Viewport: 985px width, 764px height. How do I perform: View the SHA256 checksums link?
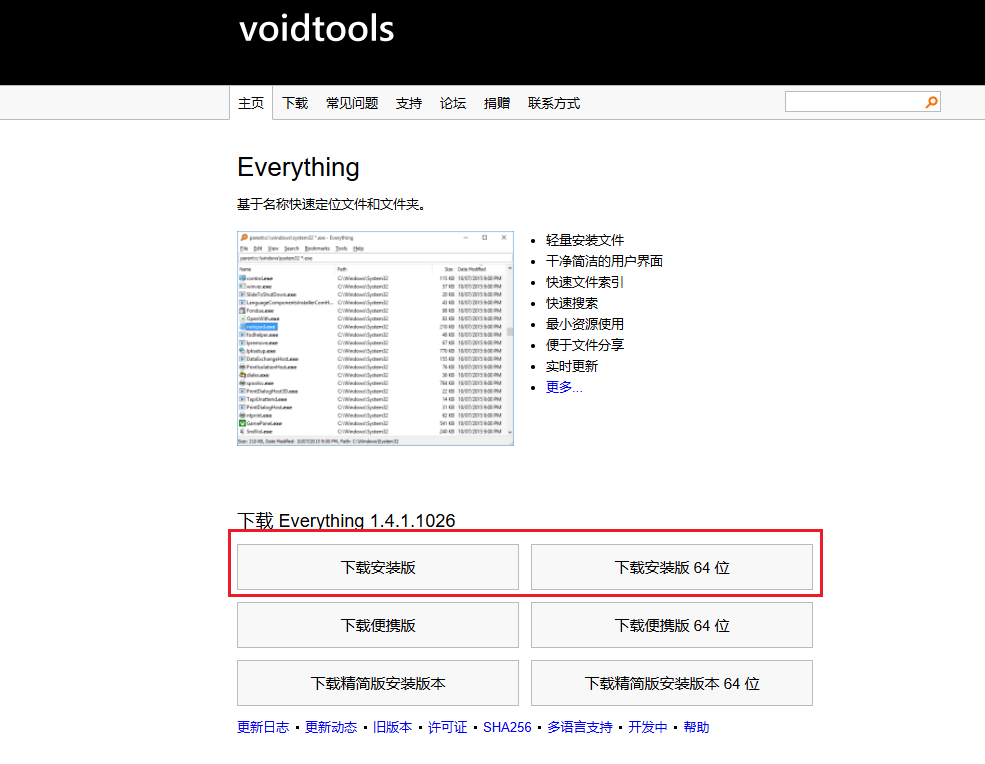click(x=507, y=727)
